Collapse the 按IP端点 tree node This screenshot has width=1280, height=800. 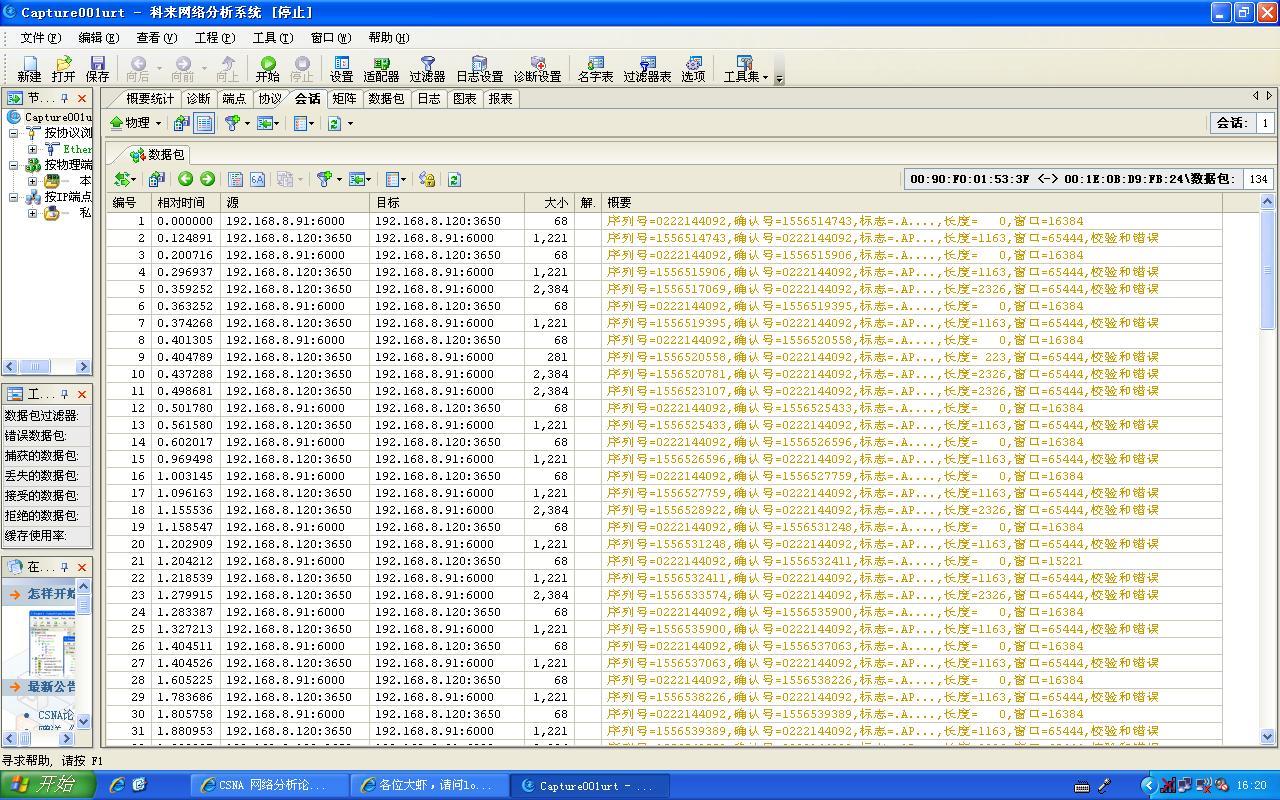[x=14, y=197]
